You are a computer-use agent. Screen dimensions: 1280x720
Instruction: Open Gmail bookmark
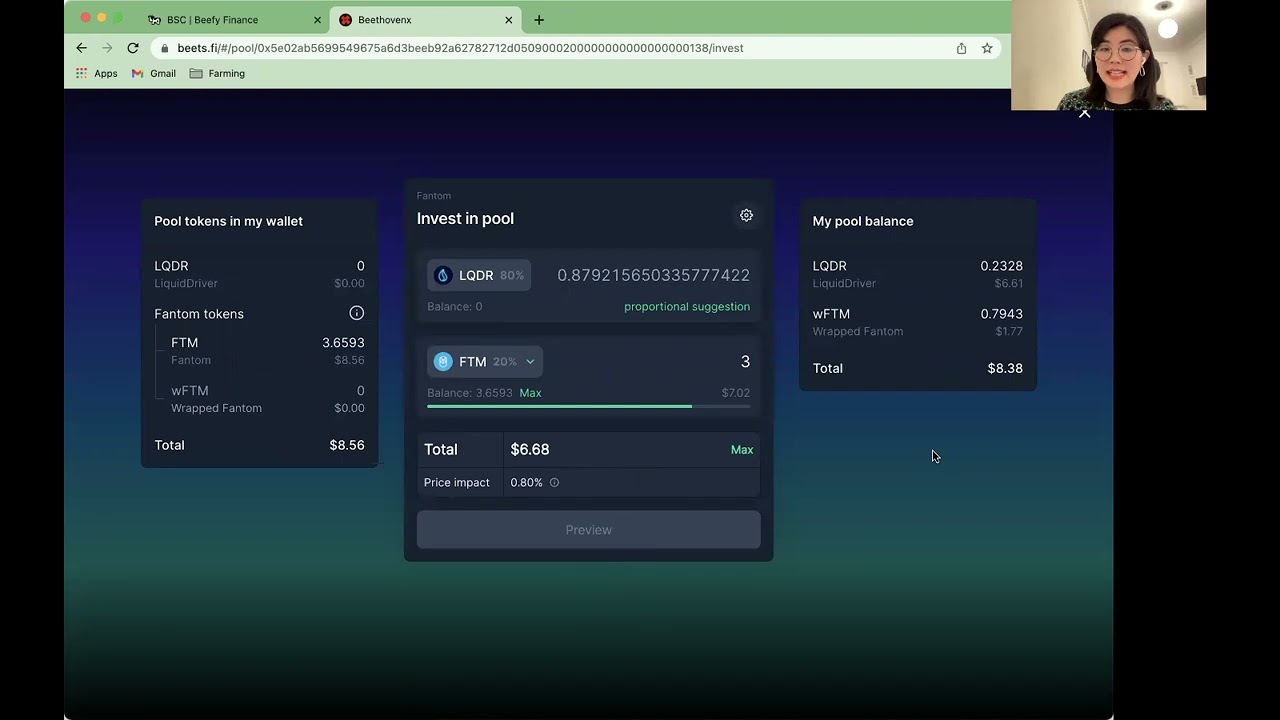pos(154,73)
